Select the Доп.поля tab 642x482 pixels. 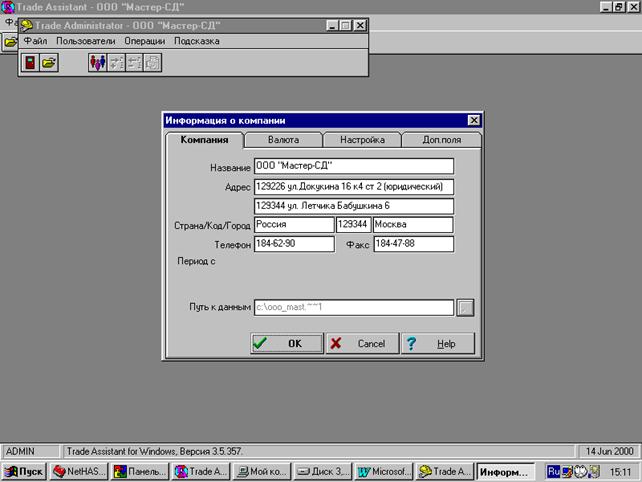click(441, 140)
